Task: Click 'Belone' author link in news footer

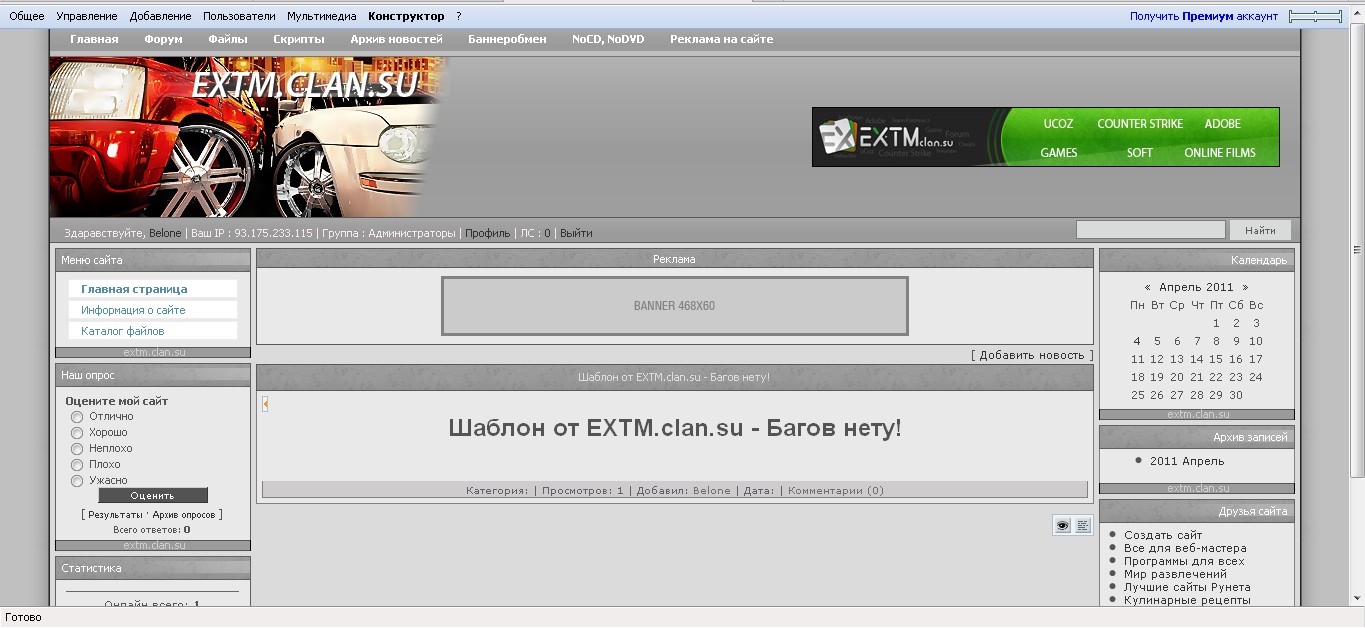Action: pos(712,491)
